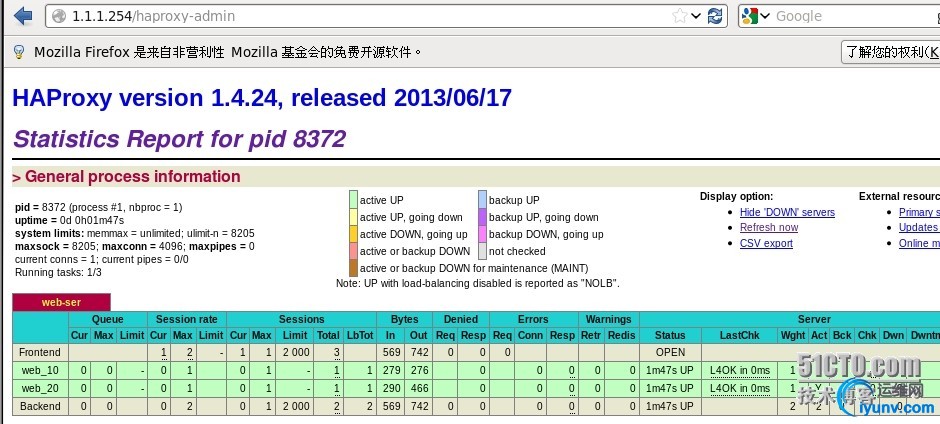Click the Retr warnings column header
Viewport: 940px width, 424px height.
pos(592,336)
